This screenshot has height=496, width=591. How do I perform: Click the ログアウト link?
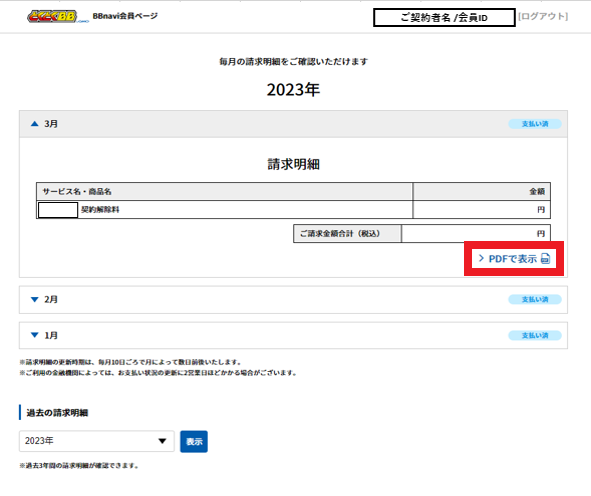click(543, 17)
